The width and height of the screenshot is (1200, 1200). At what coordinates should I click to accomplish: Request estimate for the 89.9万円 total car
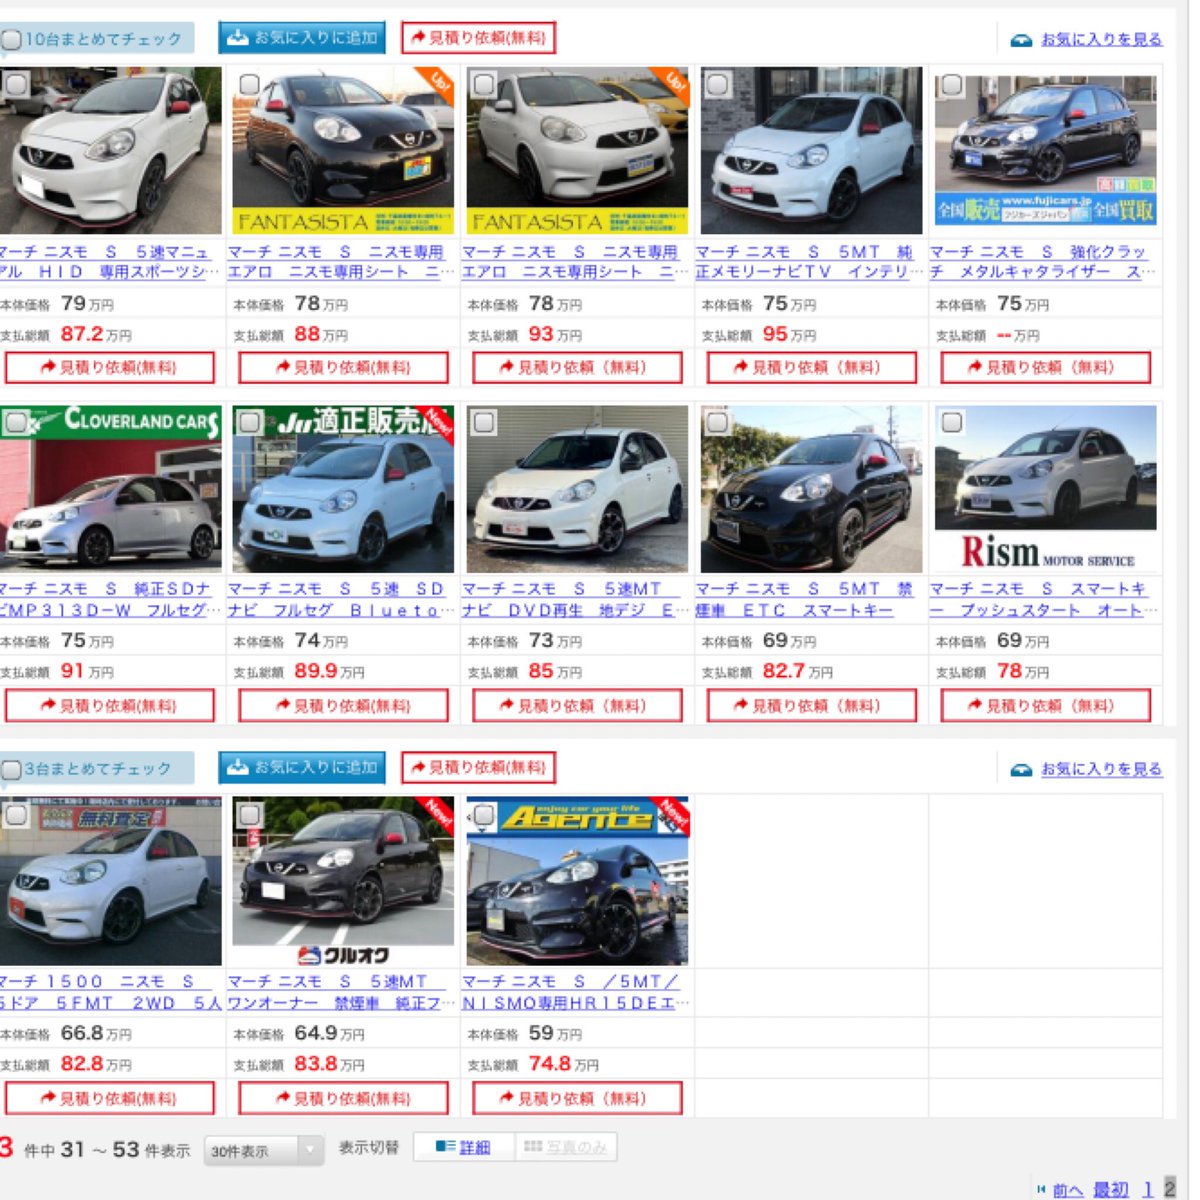click(343, 706)
